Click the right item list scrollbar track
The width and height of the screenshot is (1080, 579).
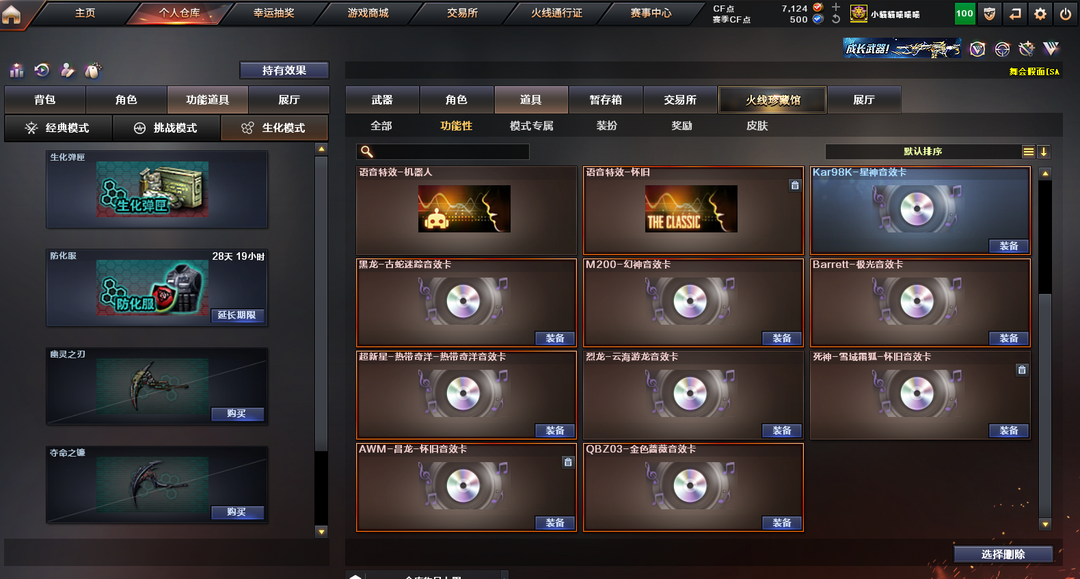tap(1045, 406)
